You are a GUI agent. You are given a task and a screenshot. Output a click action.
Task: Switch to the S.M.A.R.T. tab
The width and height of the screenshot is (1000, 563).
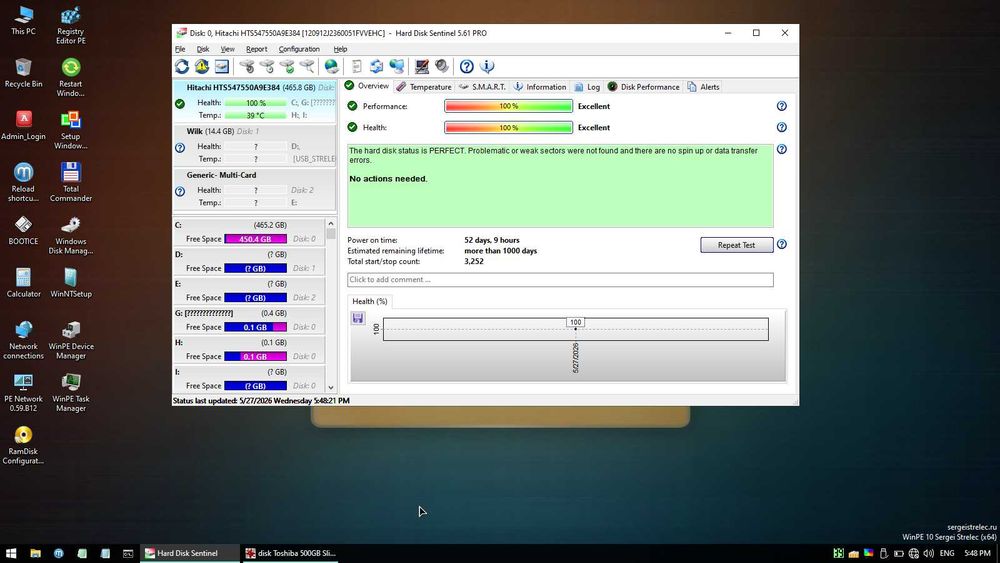482,87
